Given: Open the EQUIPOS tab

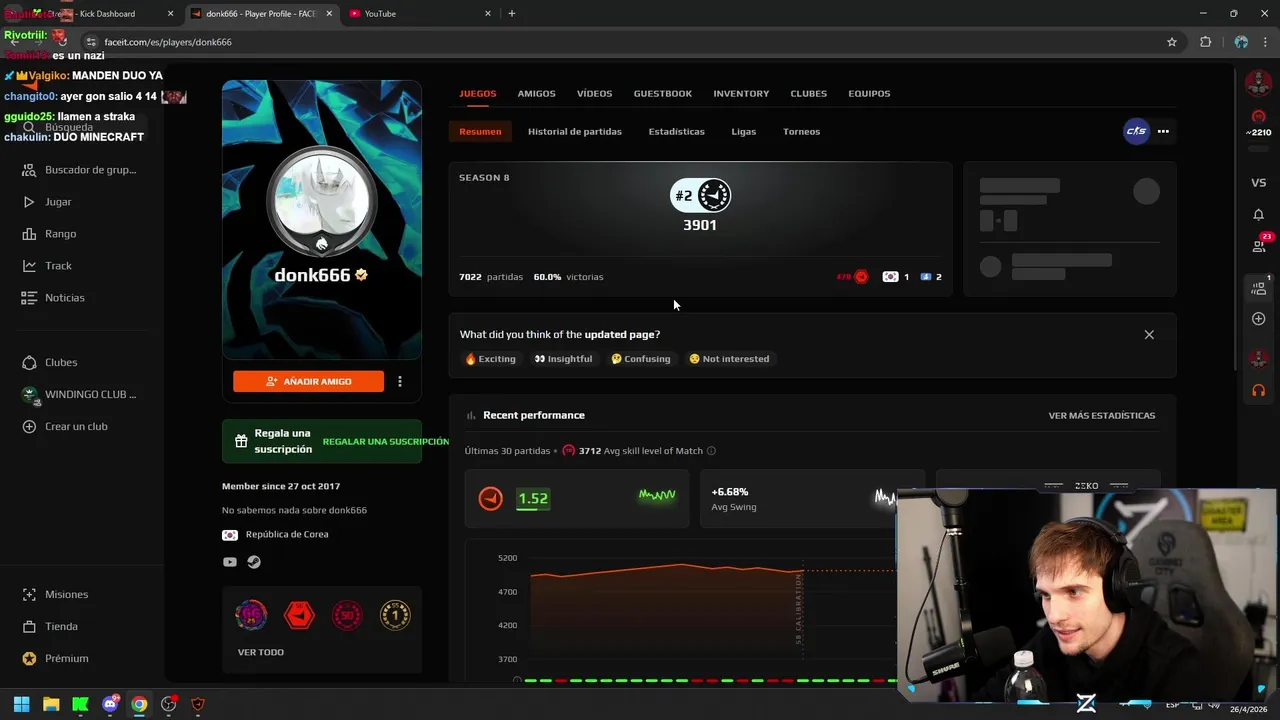Looking at the screenshot, I should [x=869, y=93].
